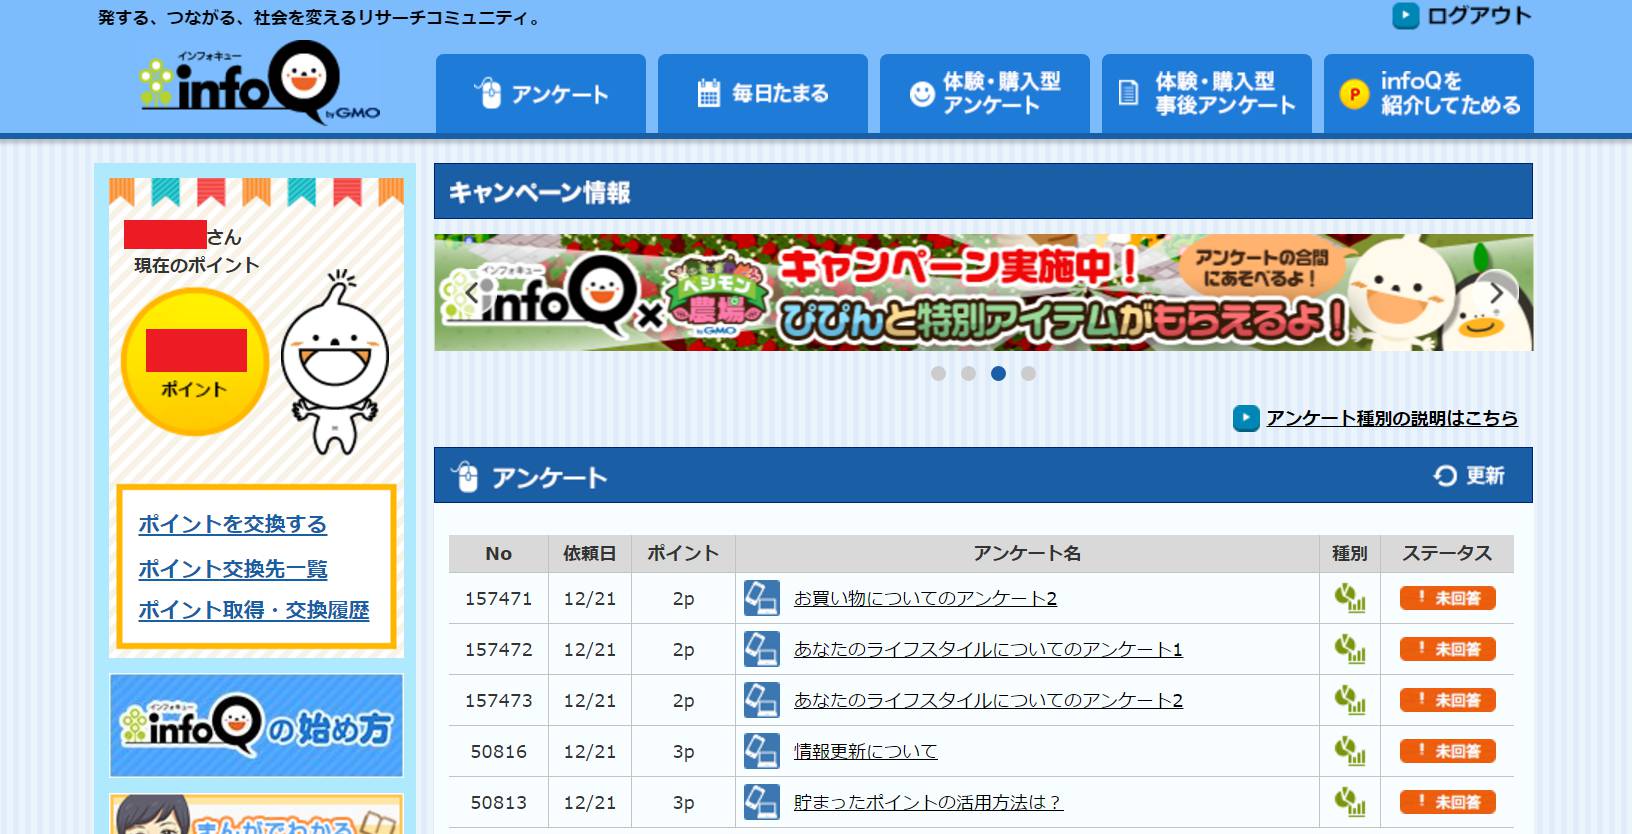Open survey あなたのライフスタイルについてのアンケート2
1632x834 pixels.
click(988, 700)
